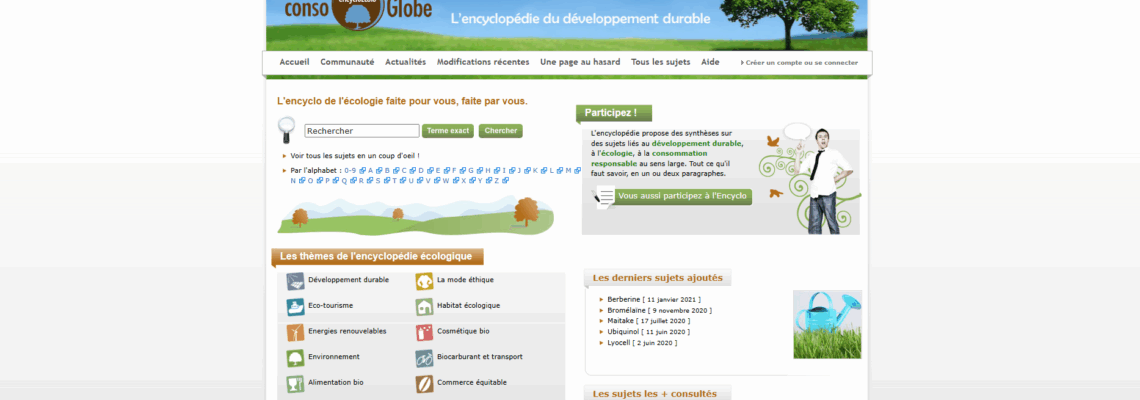1140x400 pixels.
Task: Open the Biocarburant et transport icon
Action: pos(424,358)
